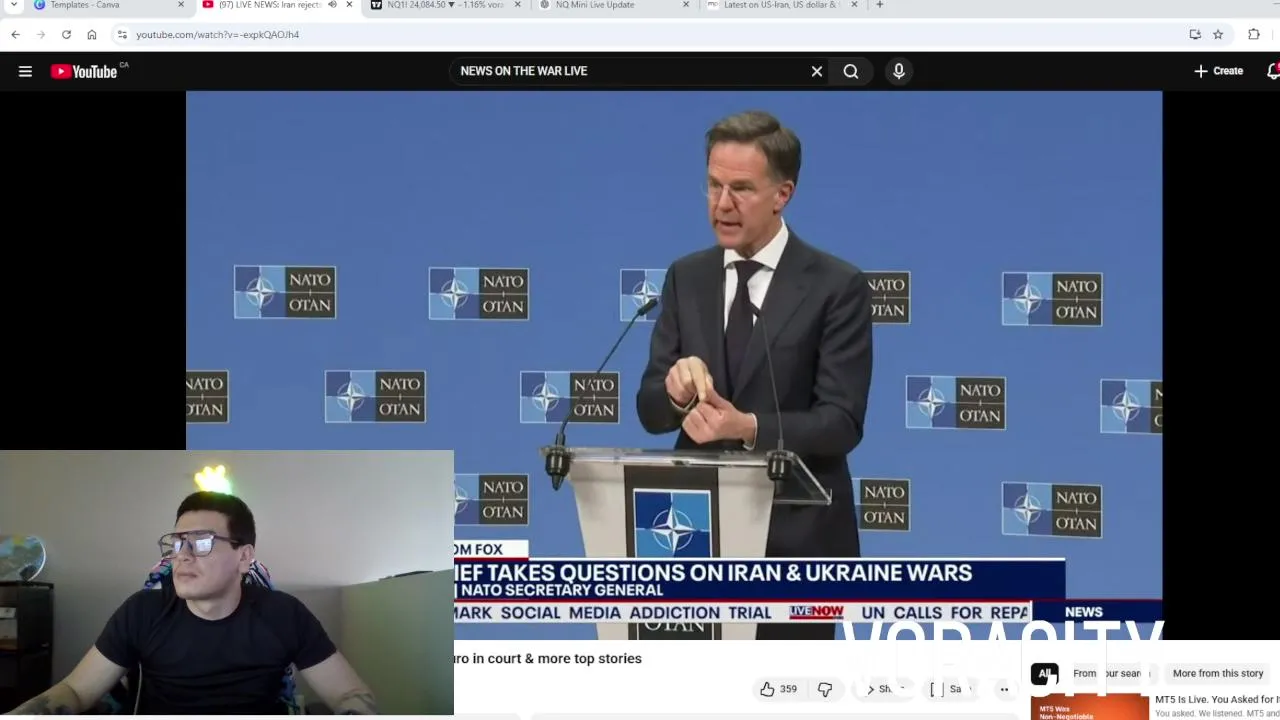The image size is (1280, 720).
Task: Run the search with magnifier button
Action: [x=851, y=71]
